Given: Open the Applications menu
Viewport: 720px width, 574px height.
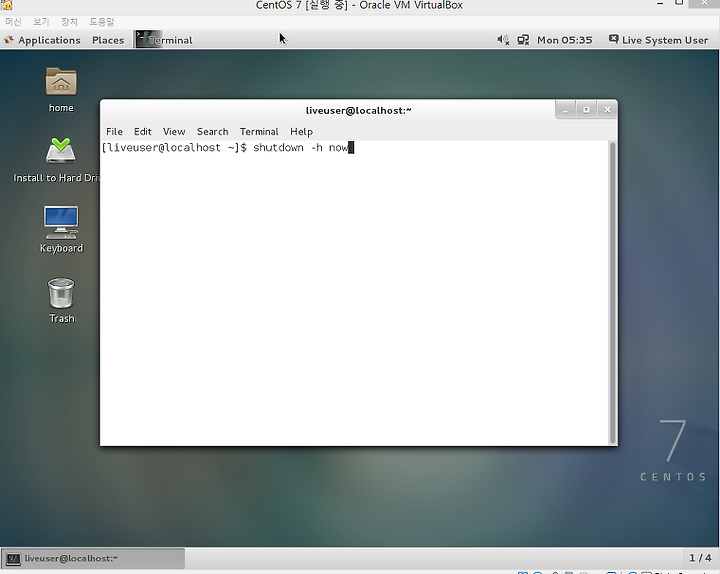Looking at the screenshot, I should (x=49, y=40).
